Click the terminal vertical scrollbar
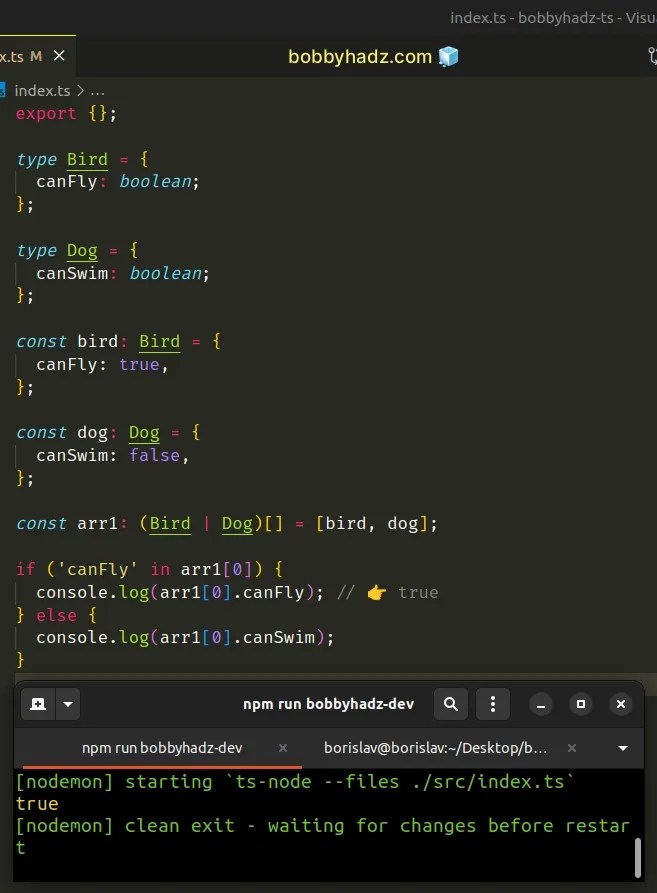 click(x=638, y=858)
